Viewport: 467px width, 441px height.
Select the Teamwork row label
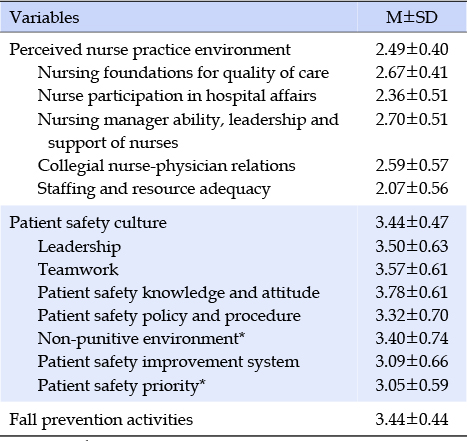pos(78,269)
